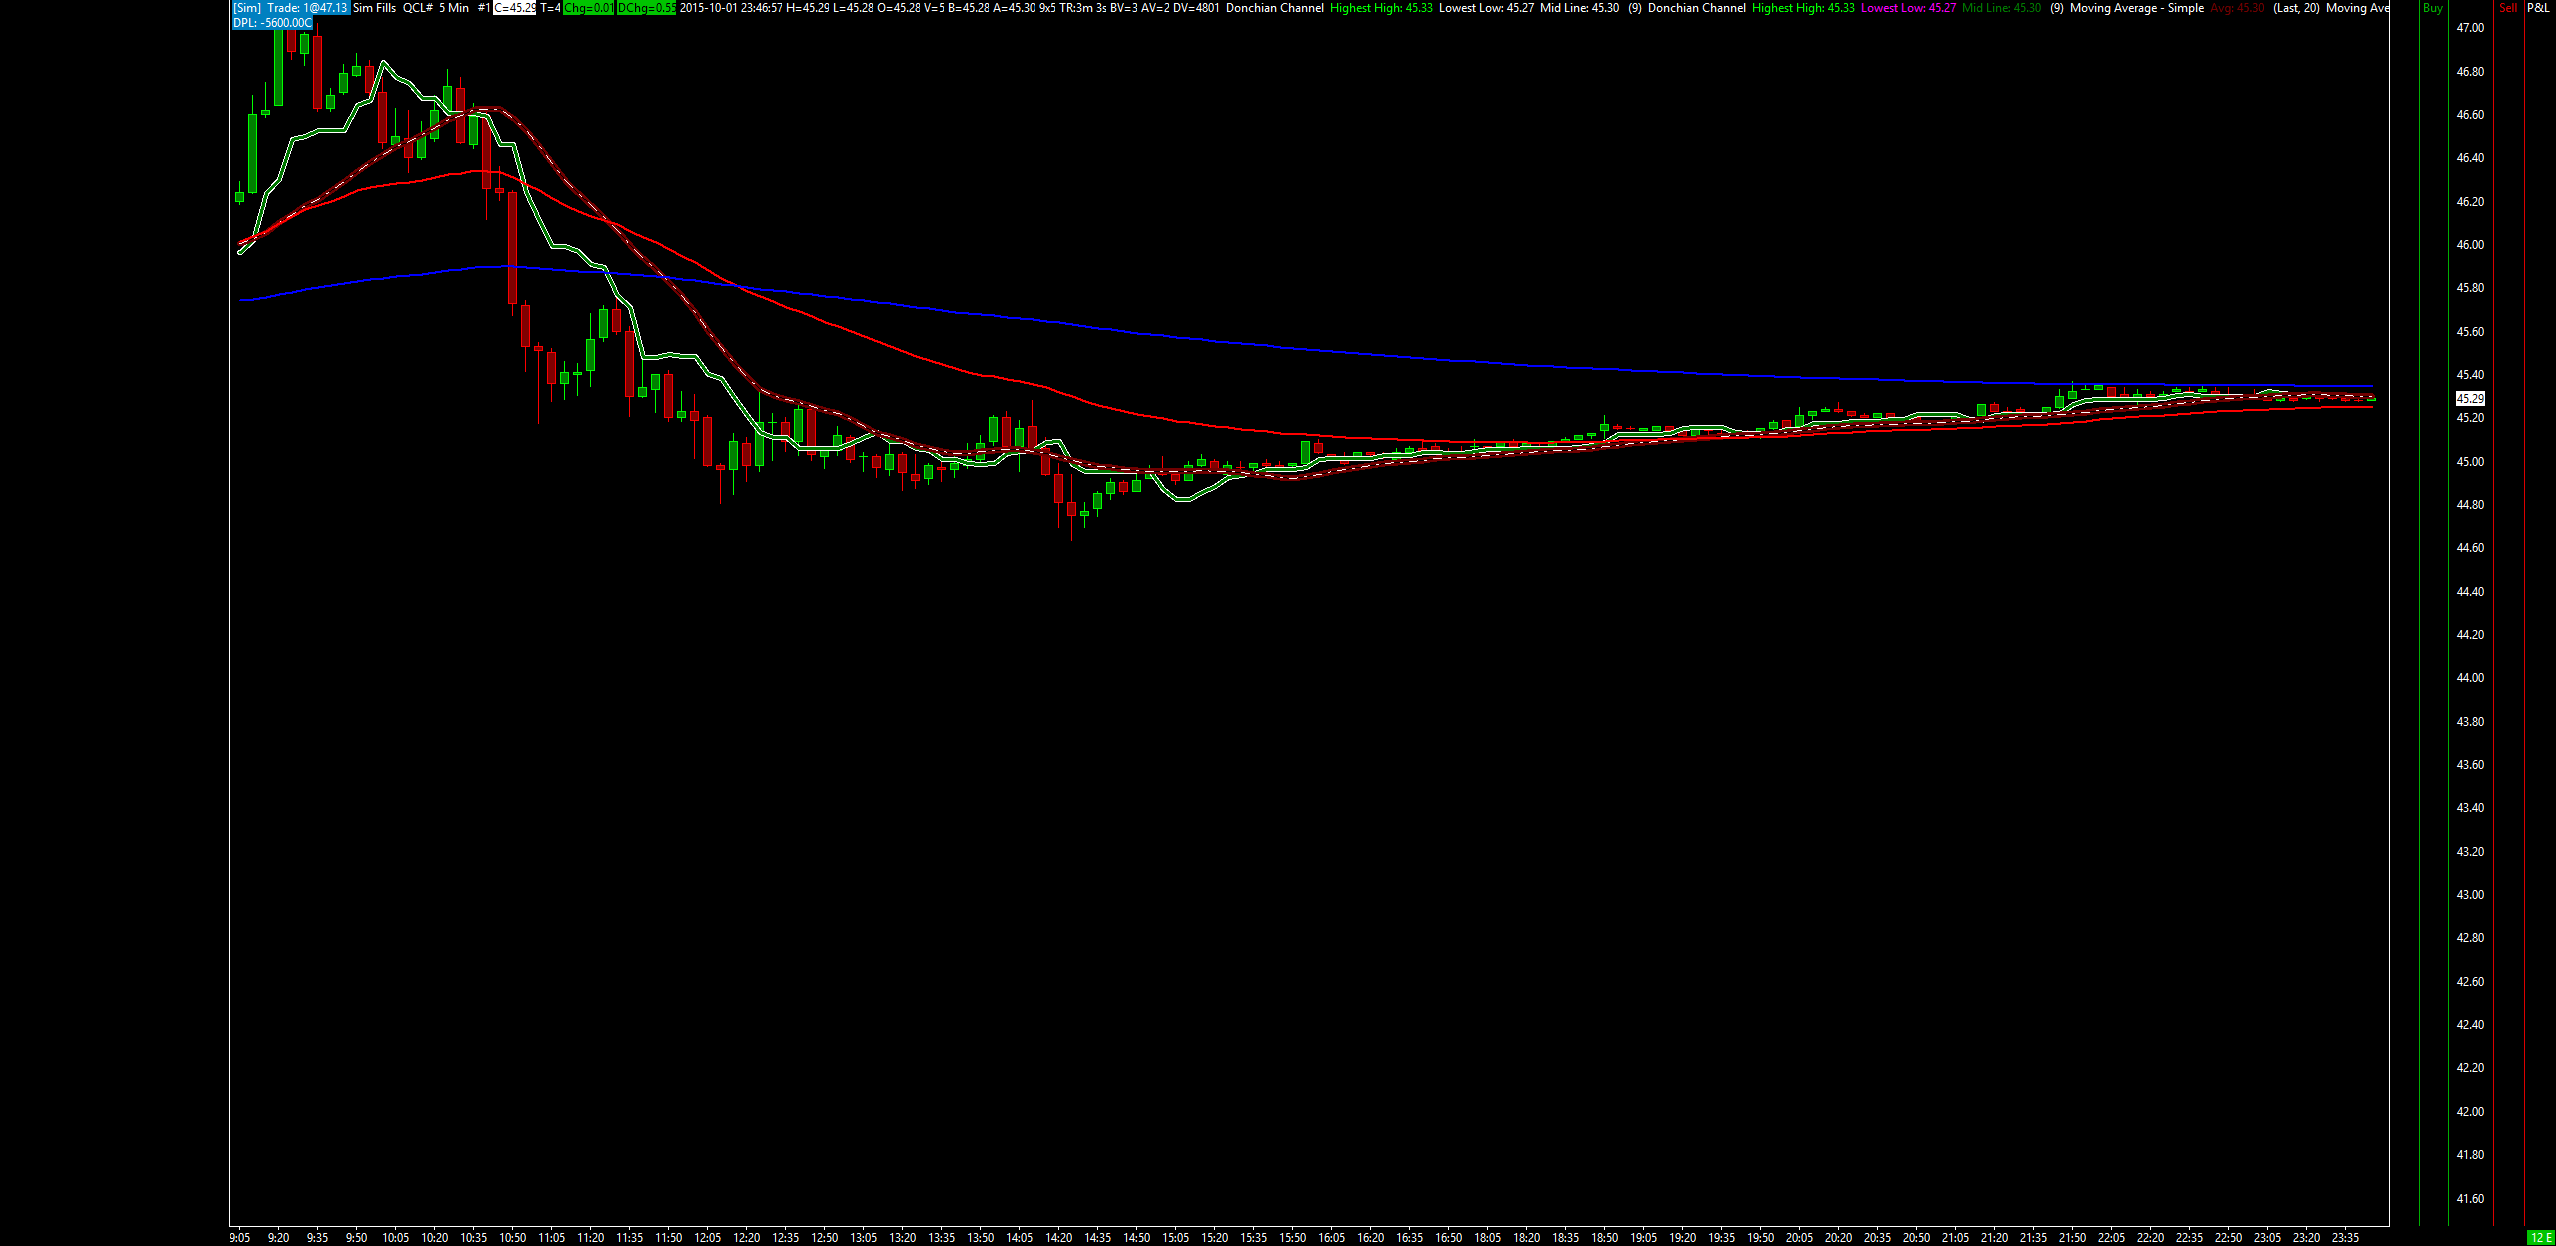2556x1246 pixels.
Task: Click the green Chg=0.01 header field
Action: (588, 8)
